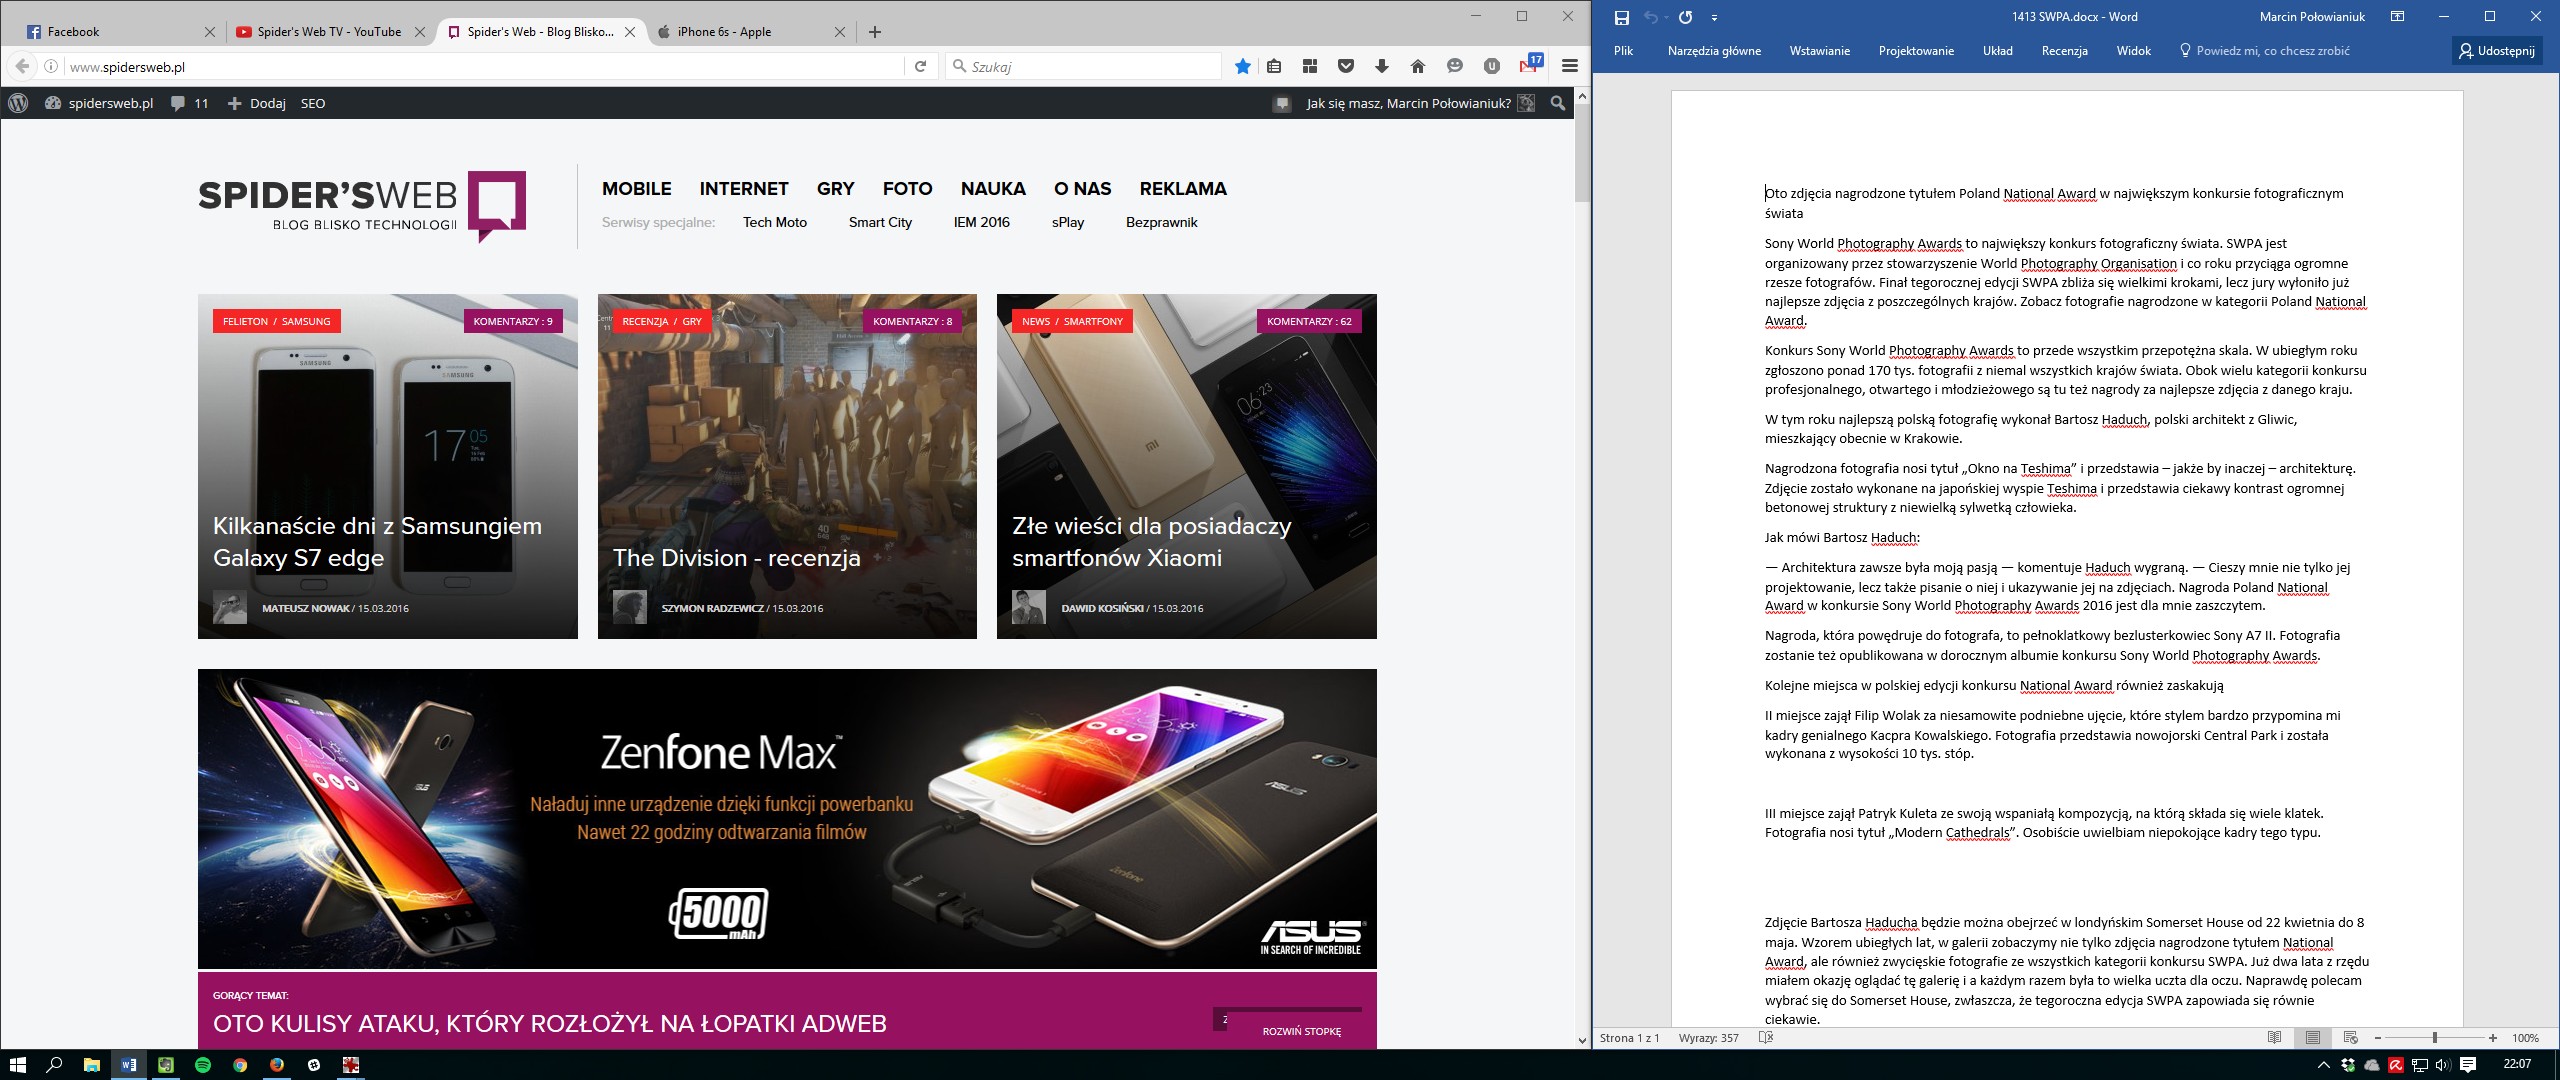
Task: Click the Firefox back arrow button
Action: tap(22, 66)
